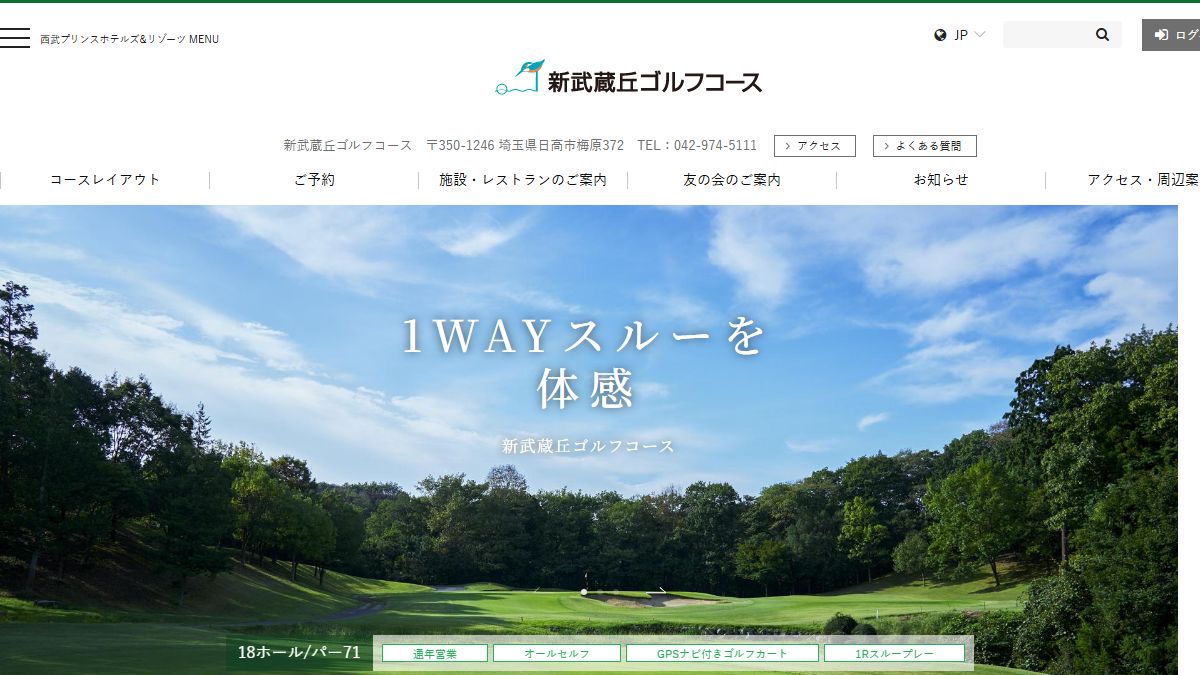Click the search magnifier icon

click(x=1102, y=35)
